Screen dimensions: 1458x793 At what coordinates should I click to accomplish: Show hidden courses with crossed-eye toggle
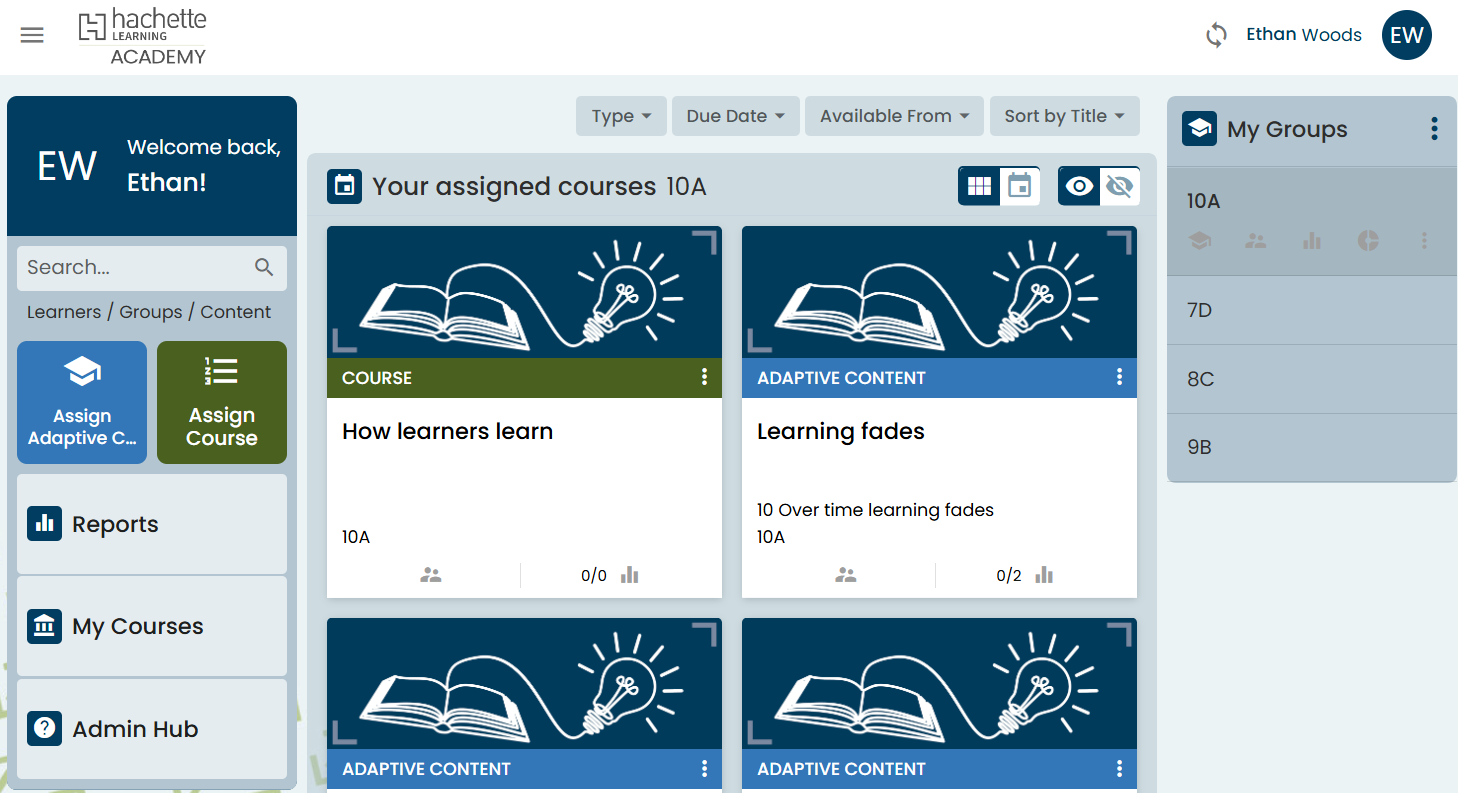coord(1119,186)
